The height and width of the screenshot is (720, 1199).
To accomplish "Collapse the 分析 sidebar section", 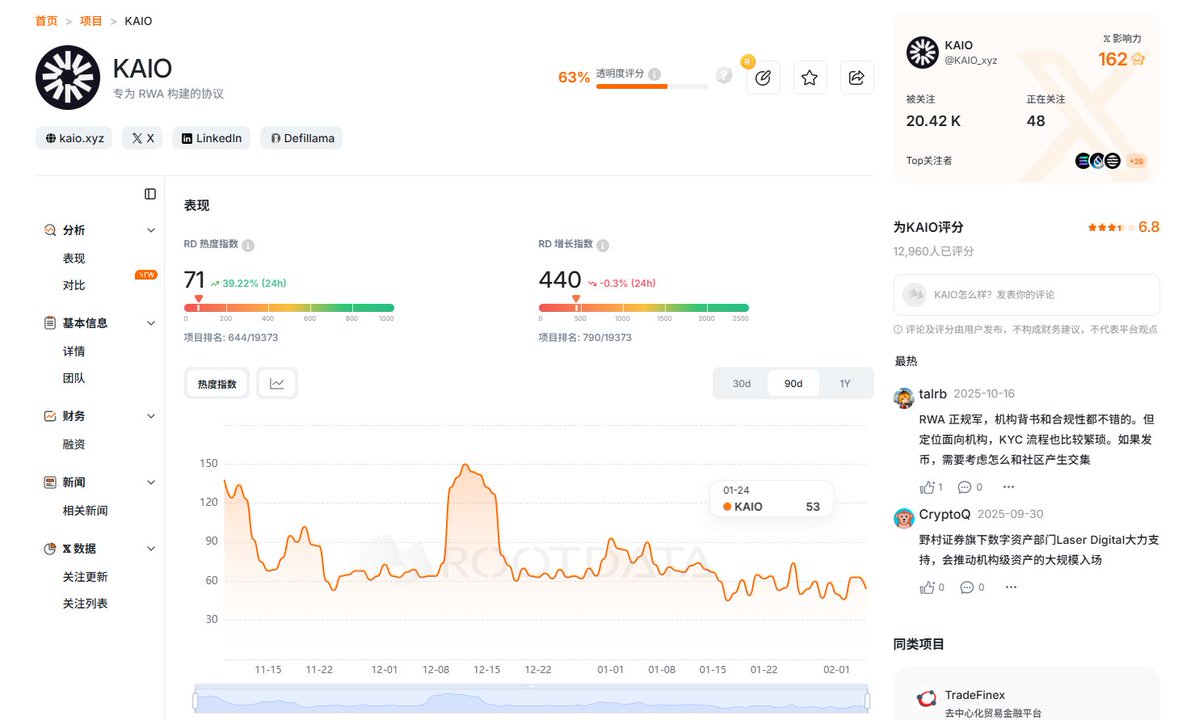I will pyautogui.click(x=151, y=230).
